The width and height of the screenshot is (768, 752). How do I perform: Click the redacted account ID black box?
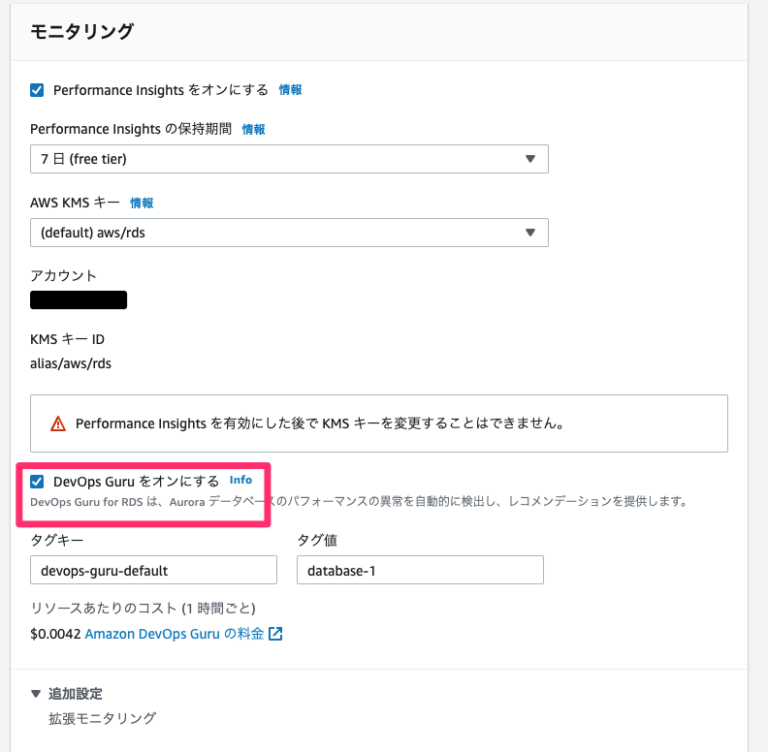(78, 300)
